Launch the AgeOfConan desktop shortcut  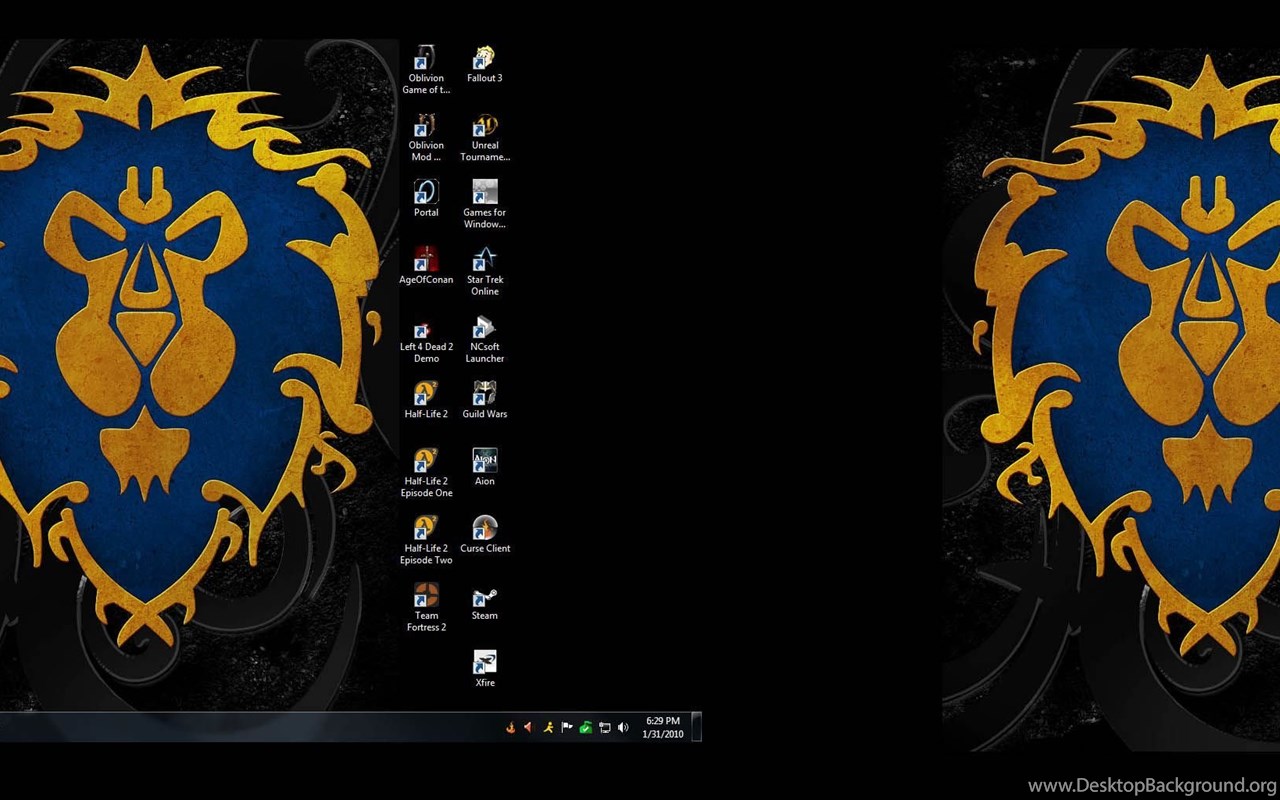click(426, 265)
